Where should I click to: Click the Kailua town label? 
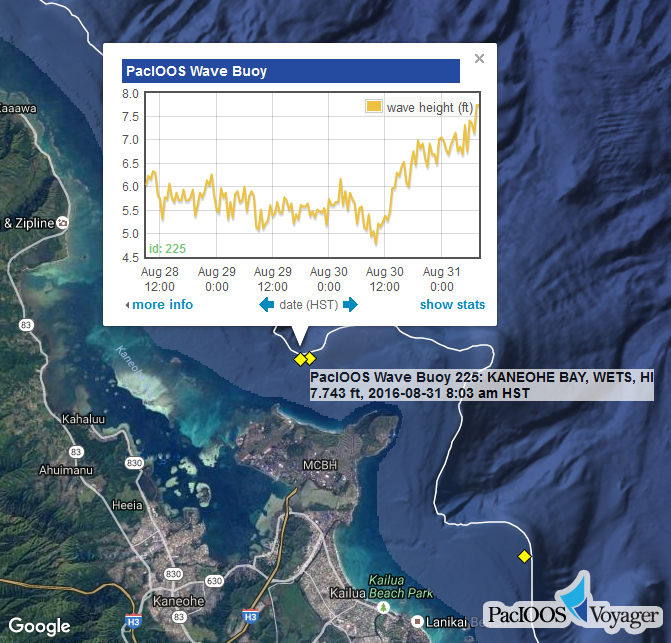click(x=348, y=593)
